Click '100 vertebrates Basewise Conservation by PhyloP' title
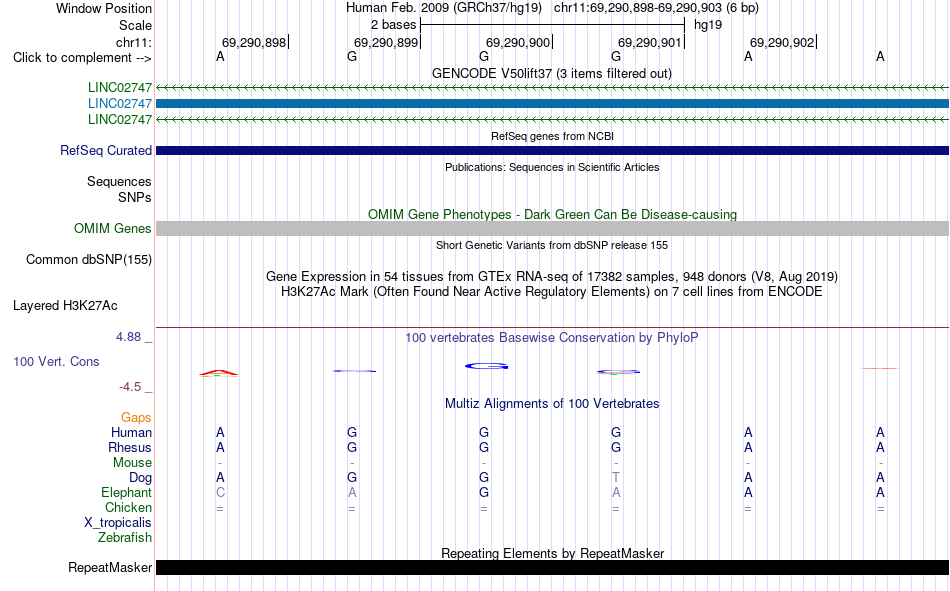Viewport: 950px width, 591px height. tap(552, 338)
